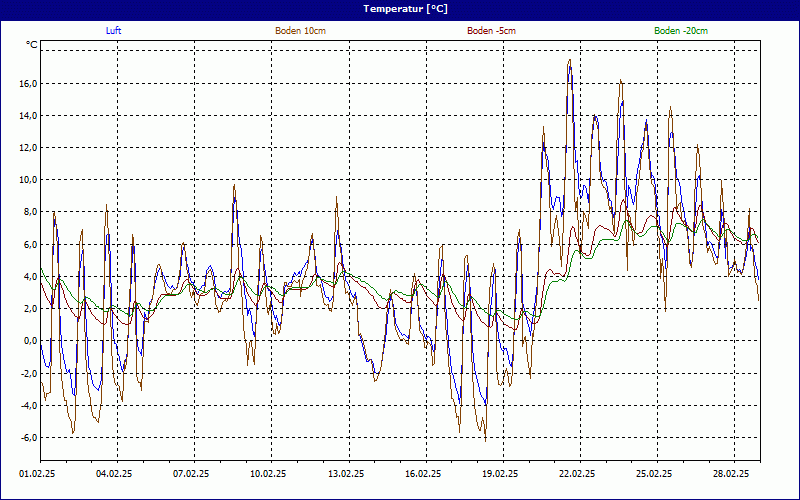Click the y-axis value '8,0'
The height and width of the screenshot is (500, 800).
point(30,212)
